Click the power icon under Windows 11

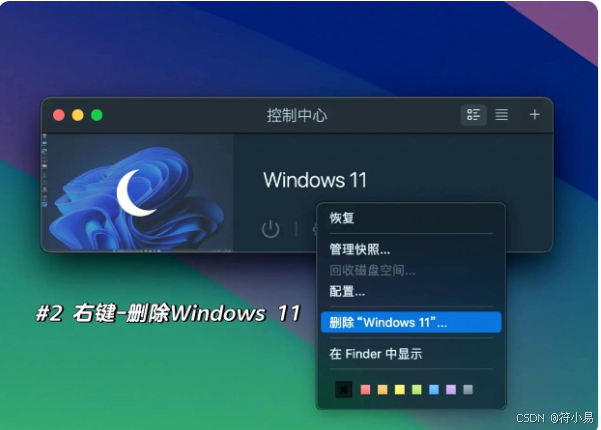tap(270, 229)
